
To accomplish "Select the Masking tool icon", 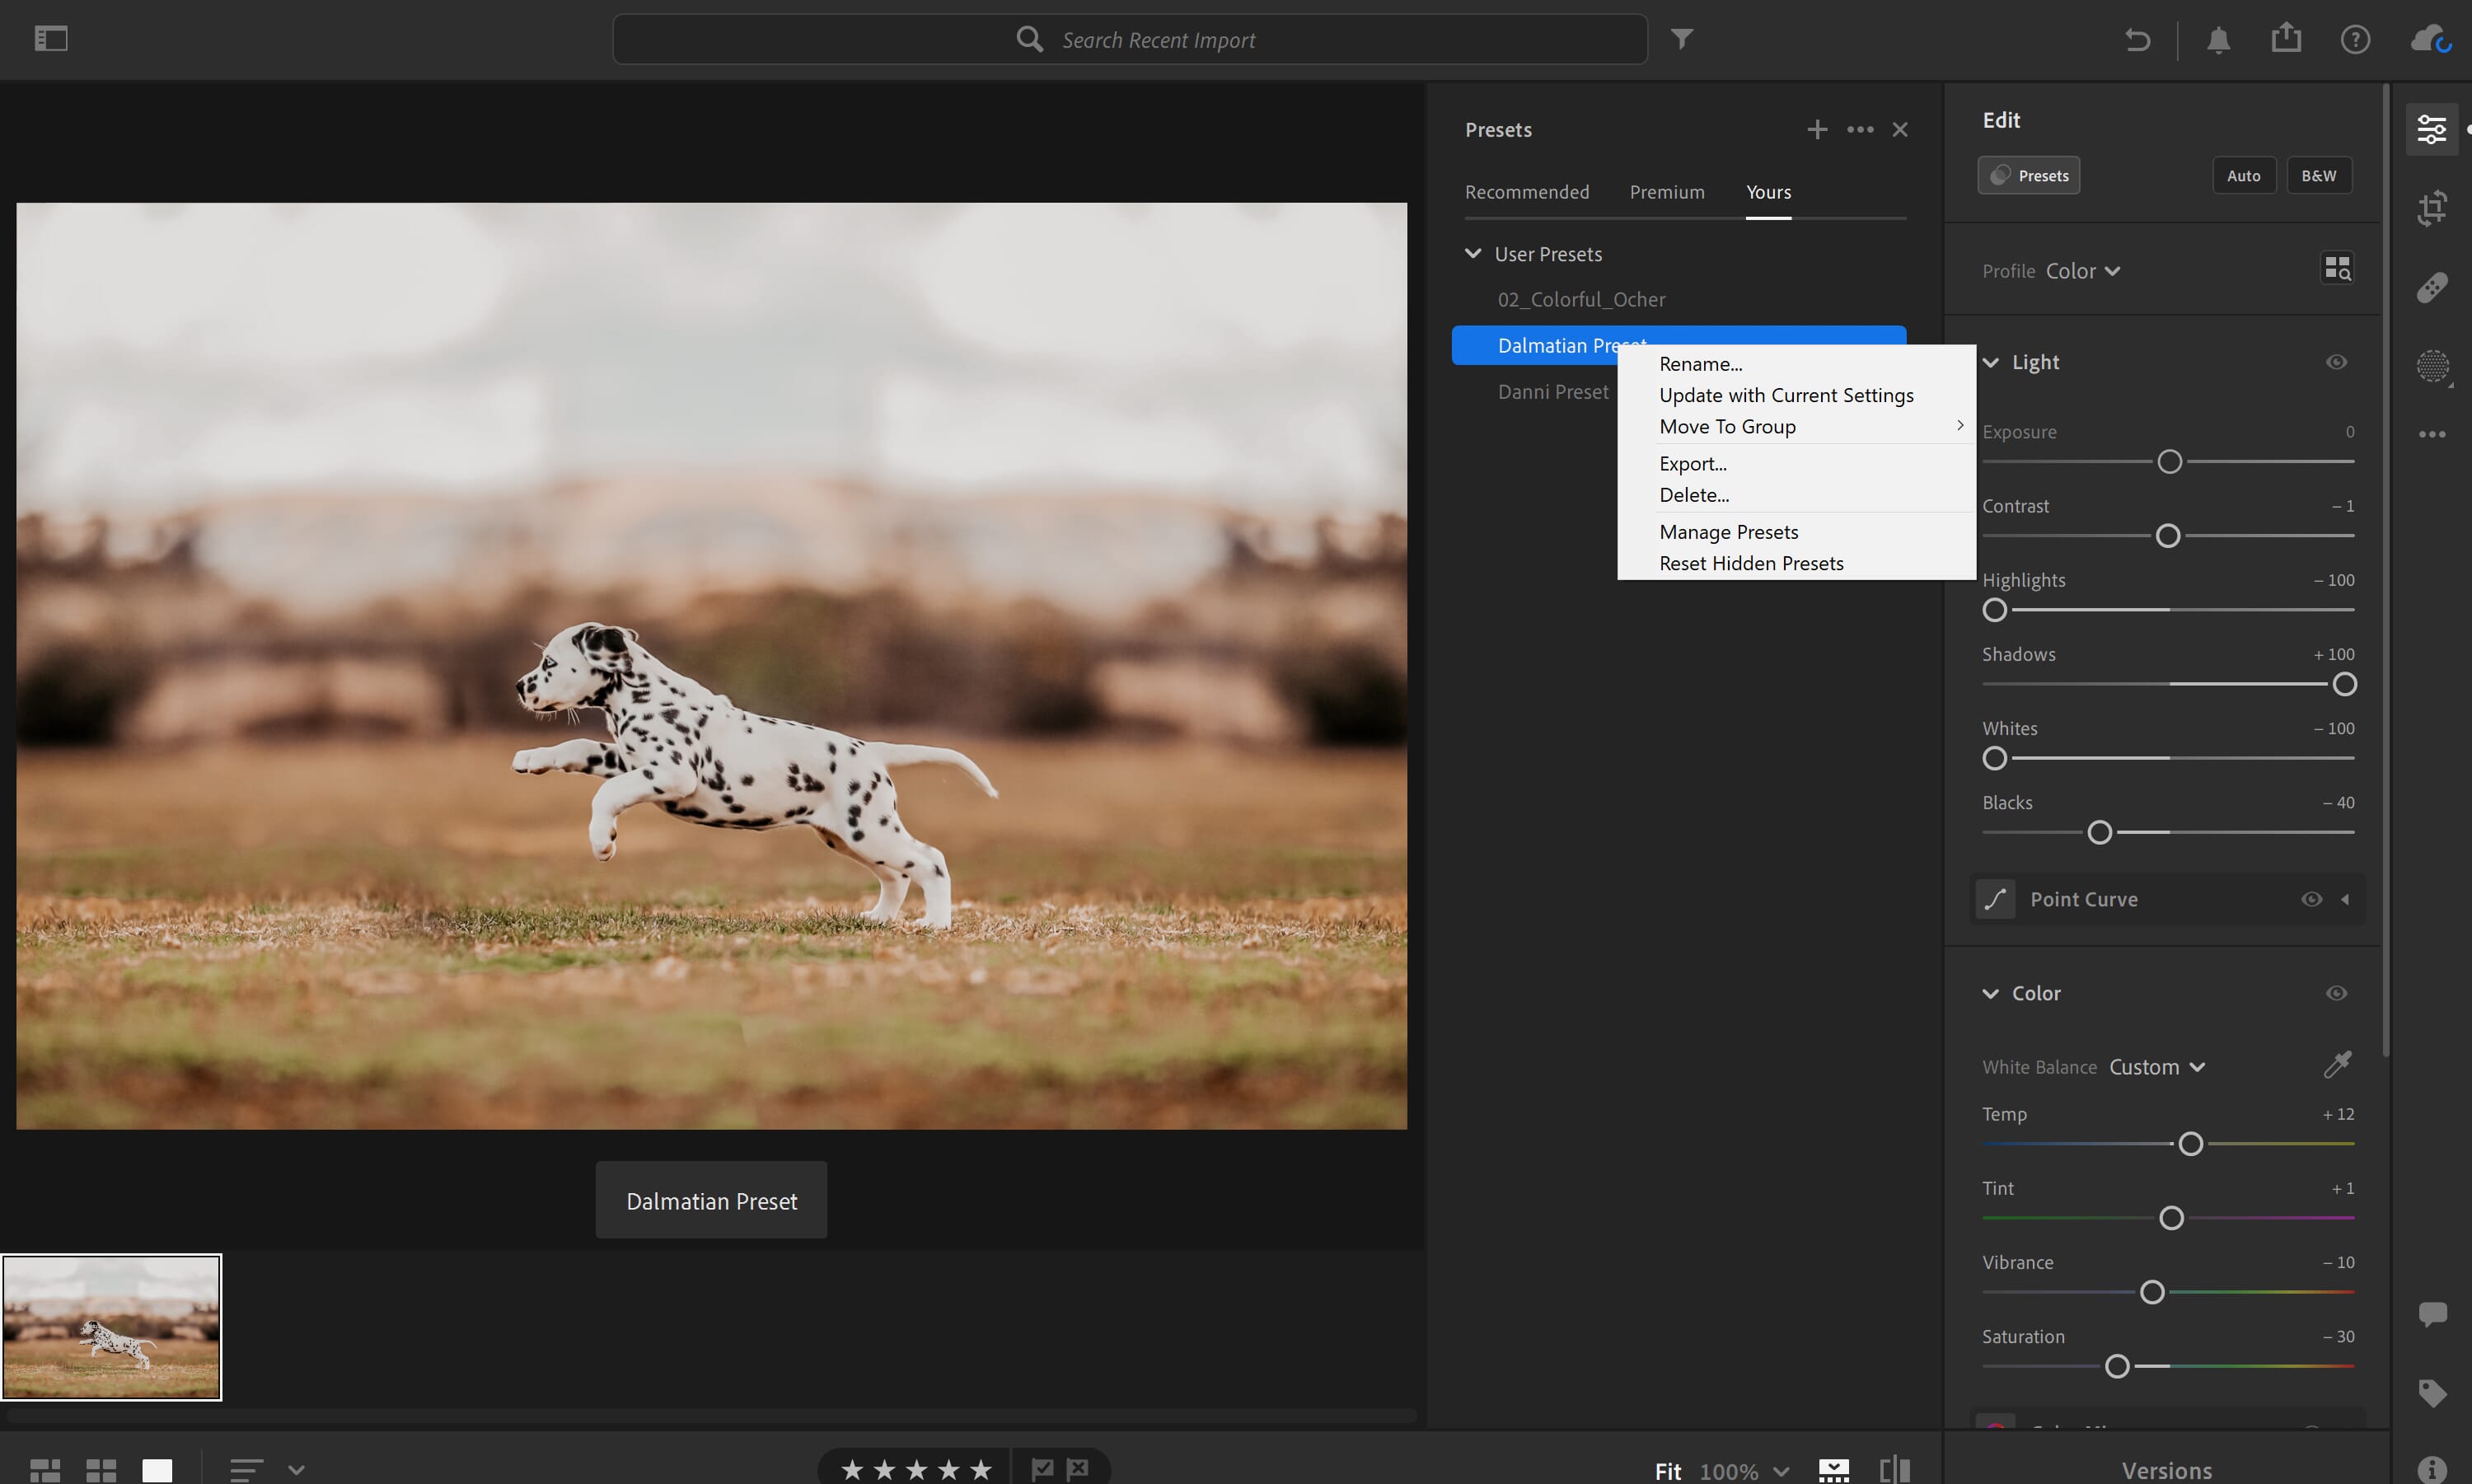I will 2432,367.
